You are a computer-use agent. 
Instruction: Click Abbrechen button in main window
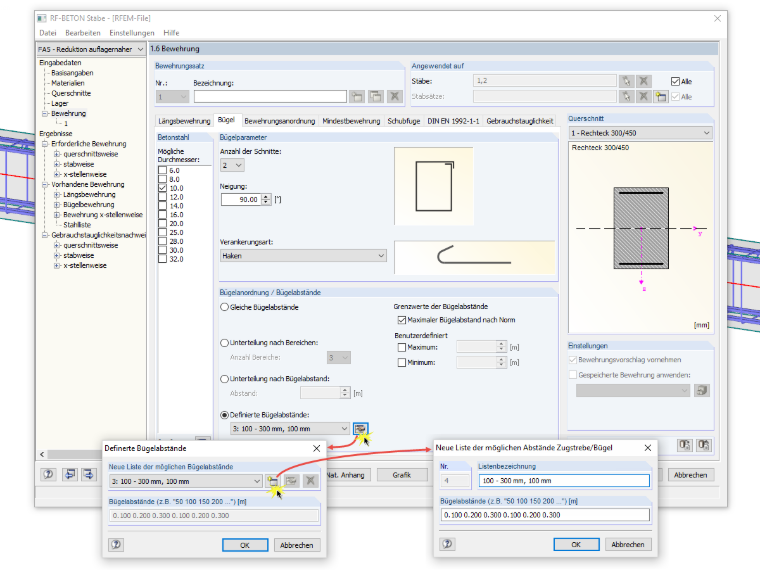[x=690, y=475]
